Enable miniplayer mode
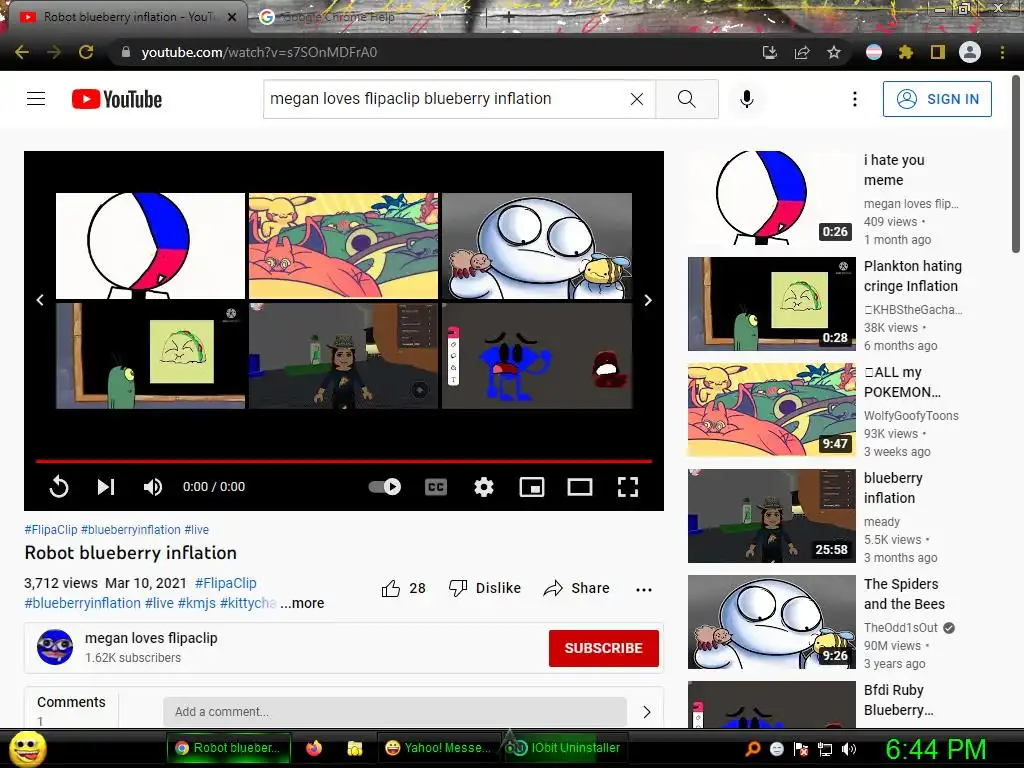The image size is (1024, 768). [x=532, y=487]
